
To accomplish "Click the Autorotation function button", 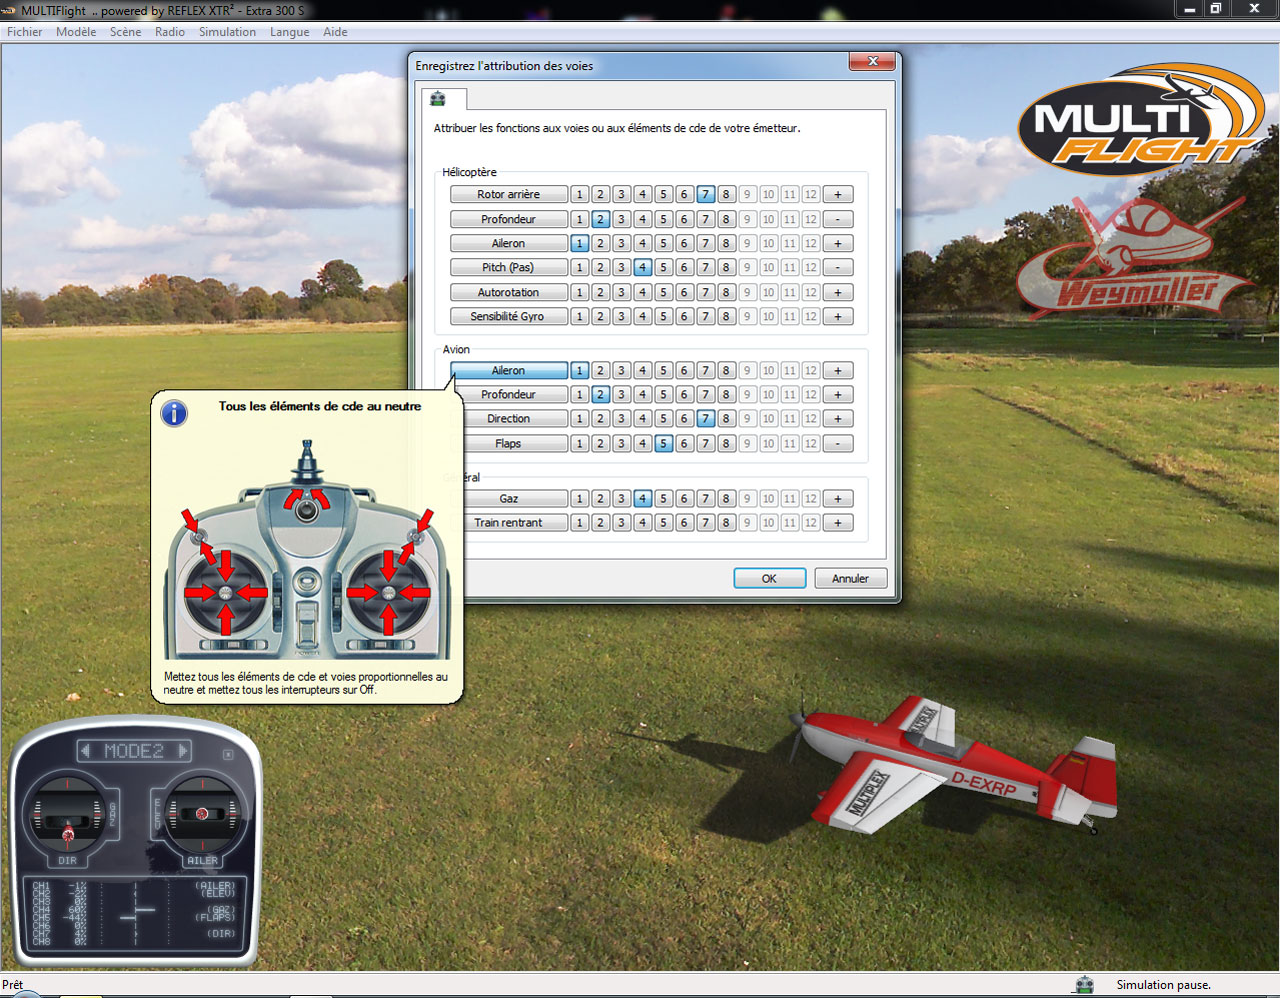I will pos(508,292).
